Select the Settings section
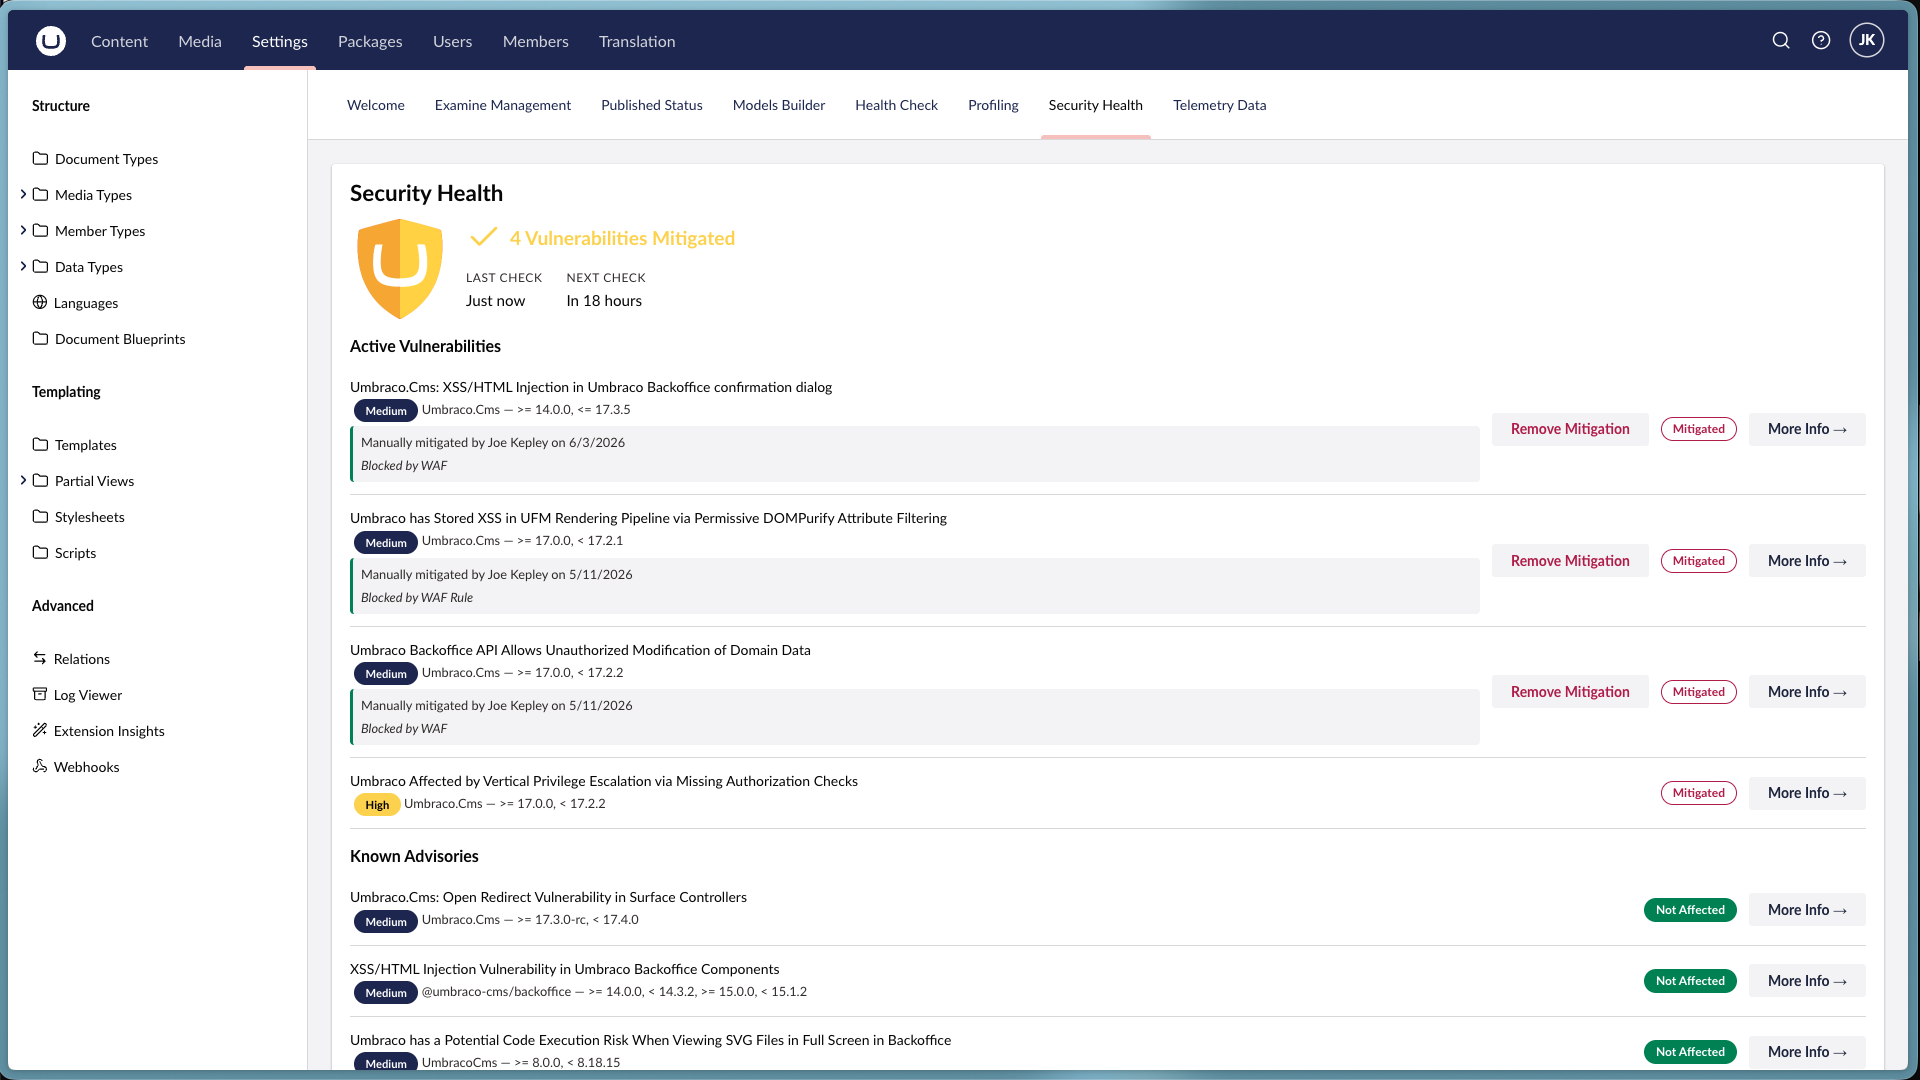Image resolution: width=1920 pixels, height=1080 pixels. click(280, 41)
